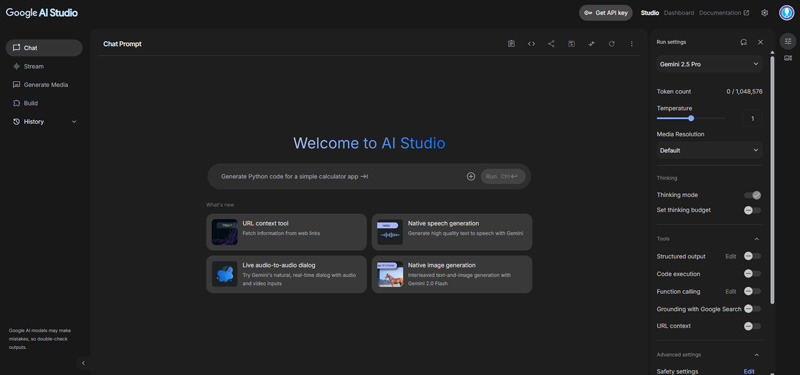The width and height of the screenshot is (800, 375).
Task: Click the Run button
Action: click(x=503, y=177)
